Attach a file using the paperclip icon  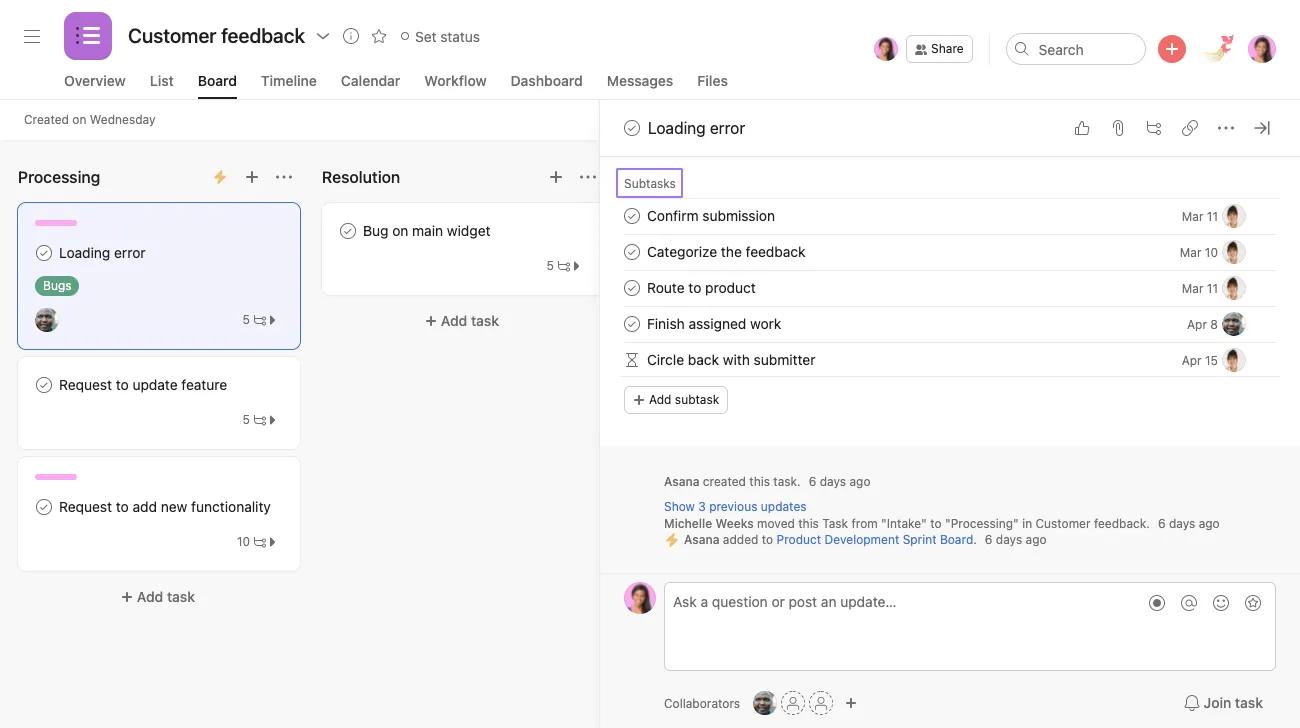click(x=1118, y=128)
